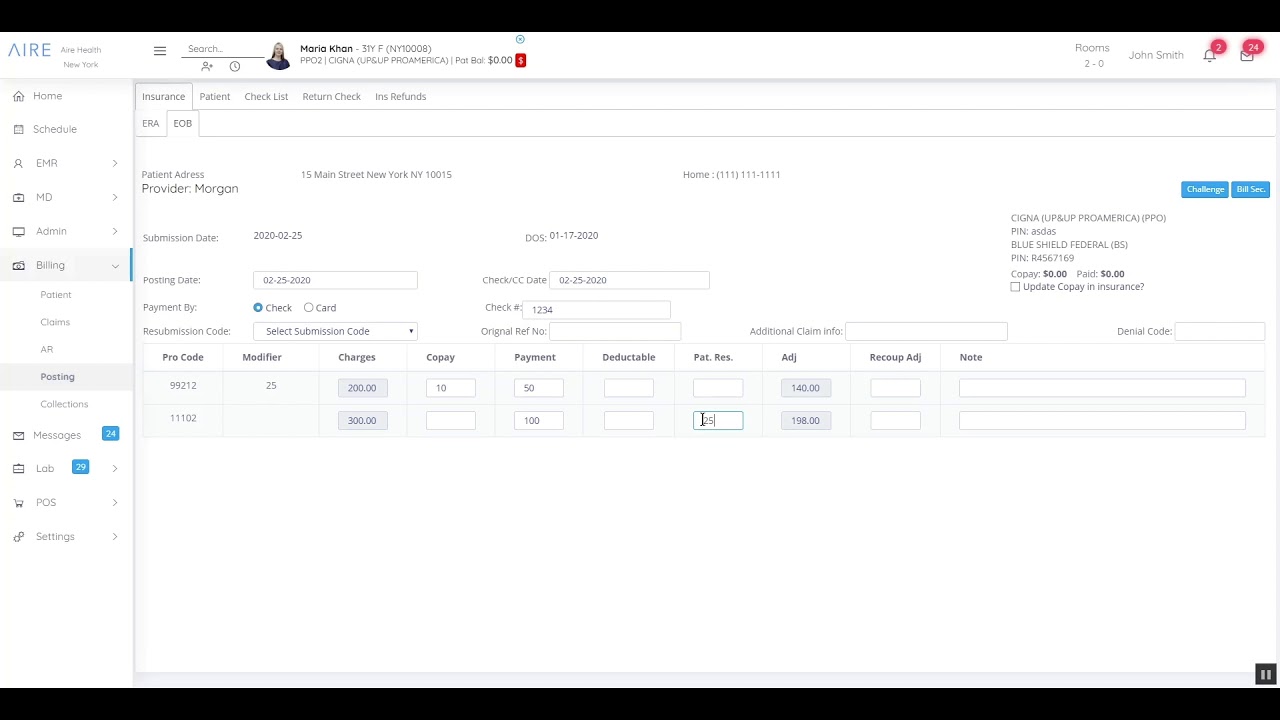
Task: Click the Settings icon in sidebar
Action: coord(19,536)
